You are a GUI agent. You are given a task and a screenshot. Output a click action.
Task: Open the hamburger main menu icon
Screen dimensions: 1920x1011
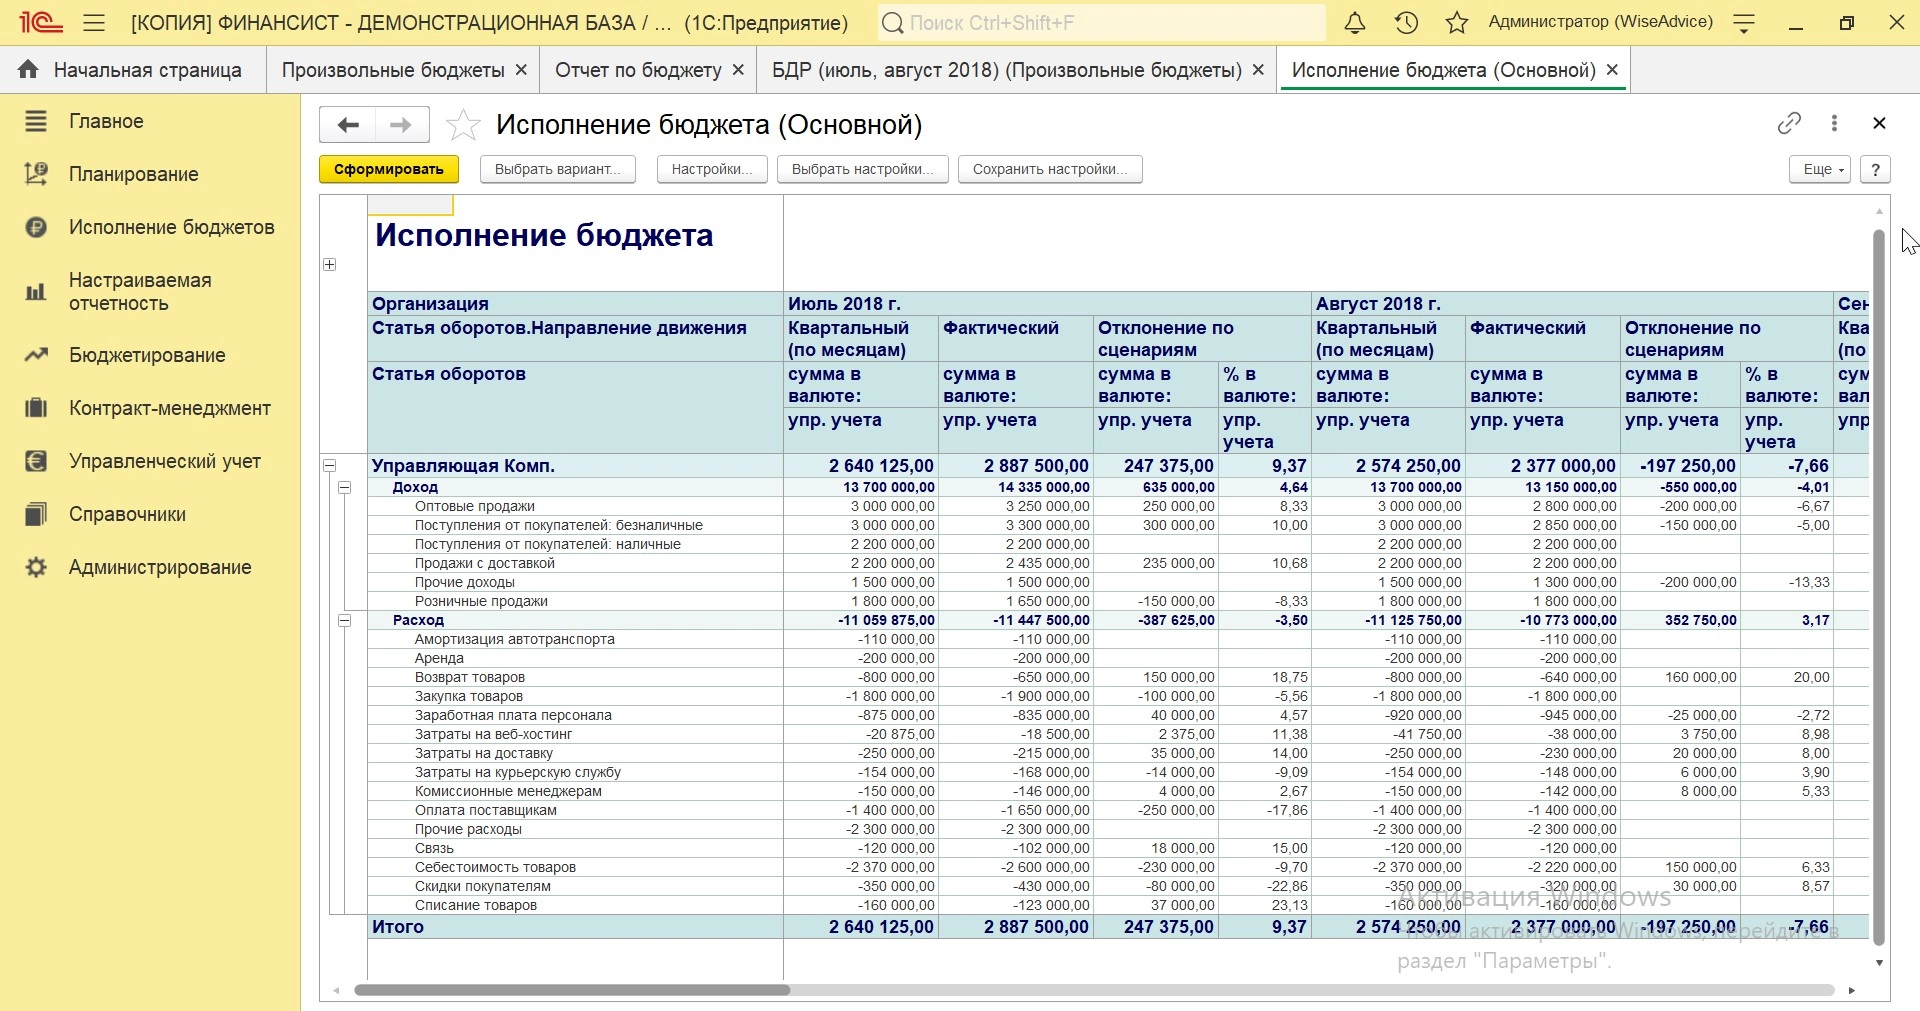(x=94, y=23)
